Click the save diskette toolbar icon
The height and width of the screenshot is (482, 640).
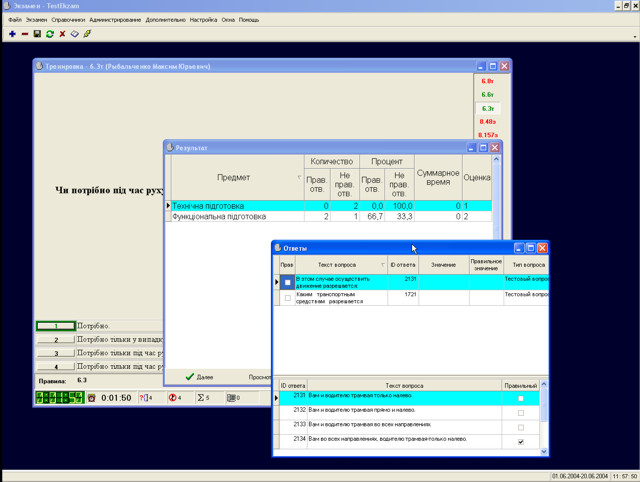(37, 34)
